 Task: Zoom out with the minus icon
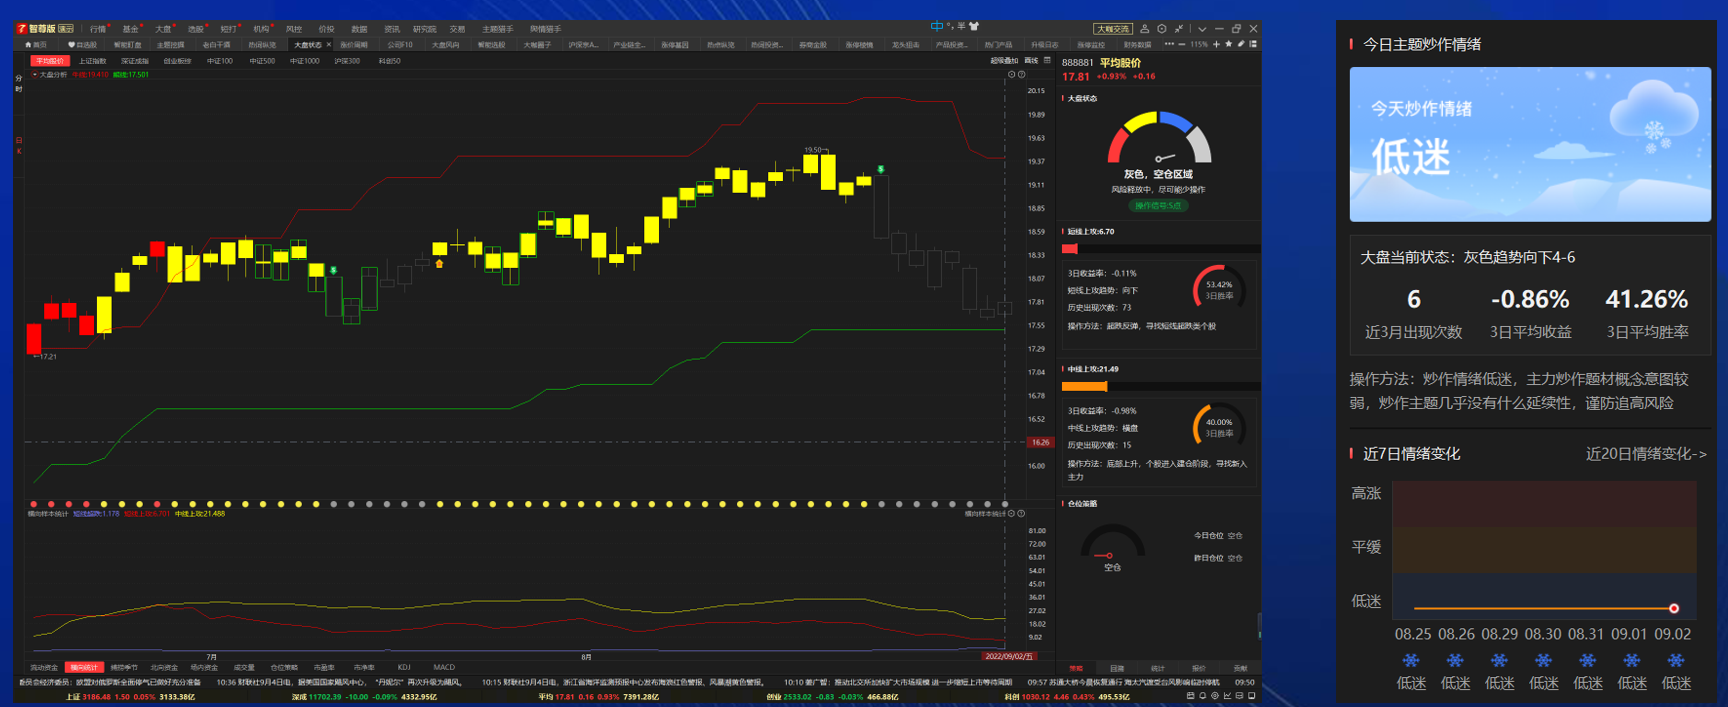coord(1182,44)
